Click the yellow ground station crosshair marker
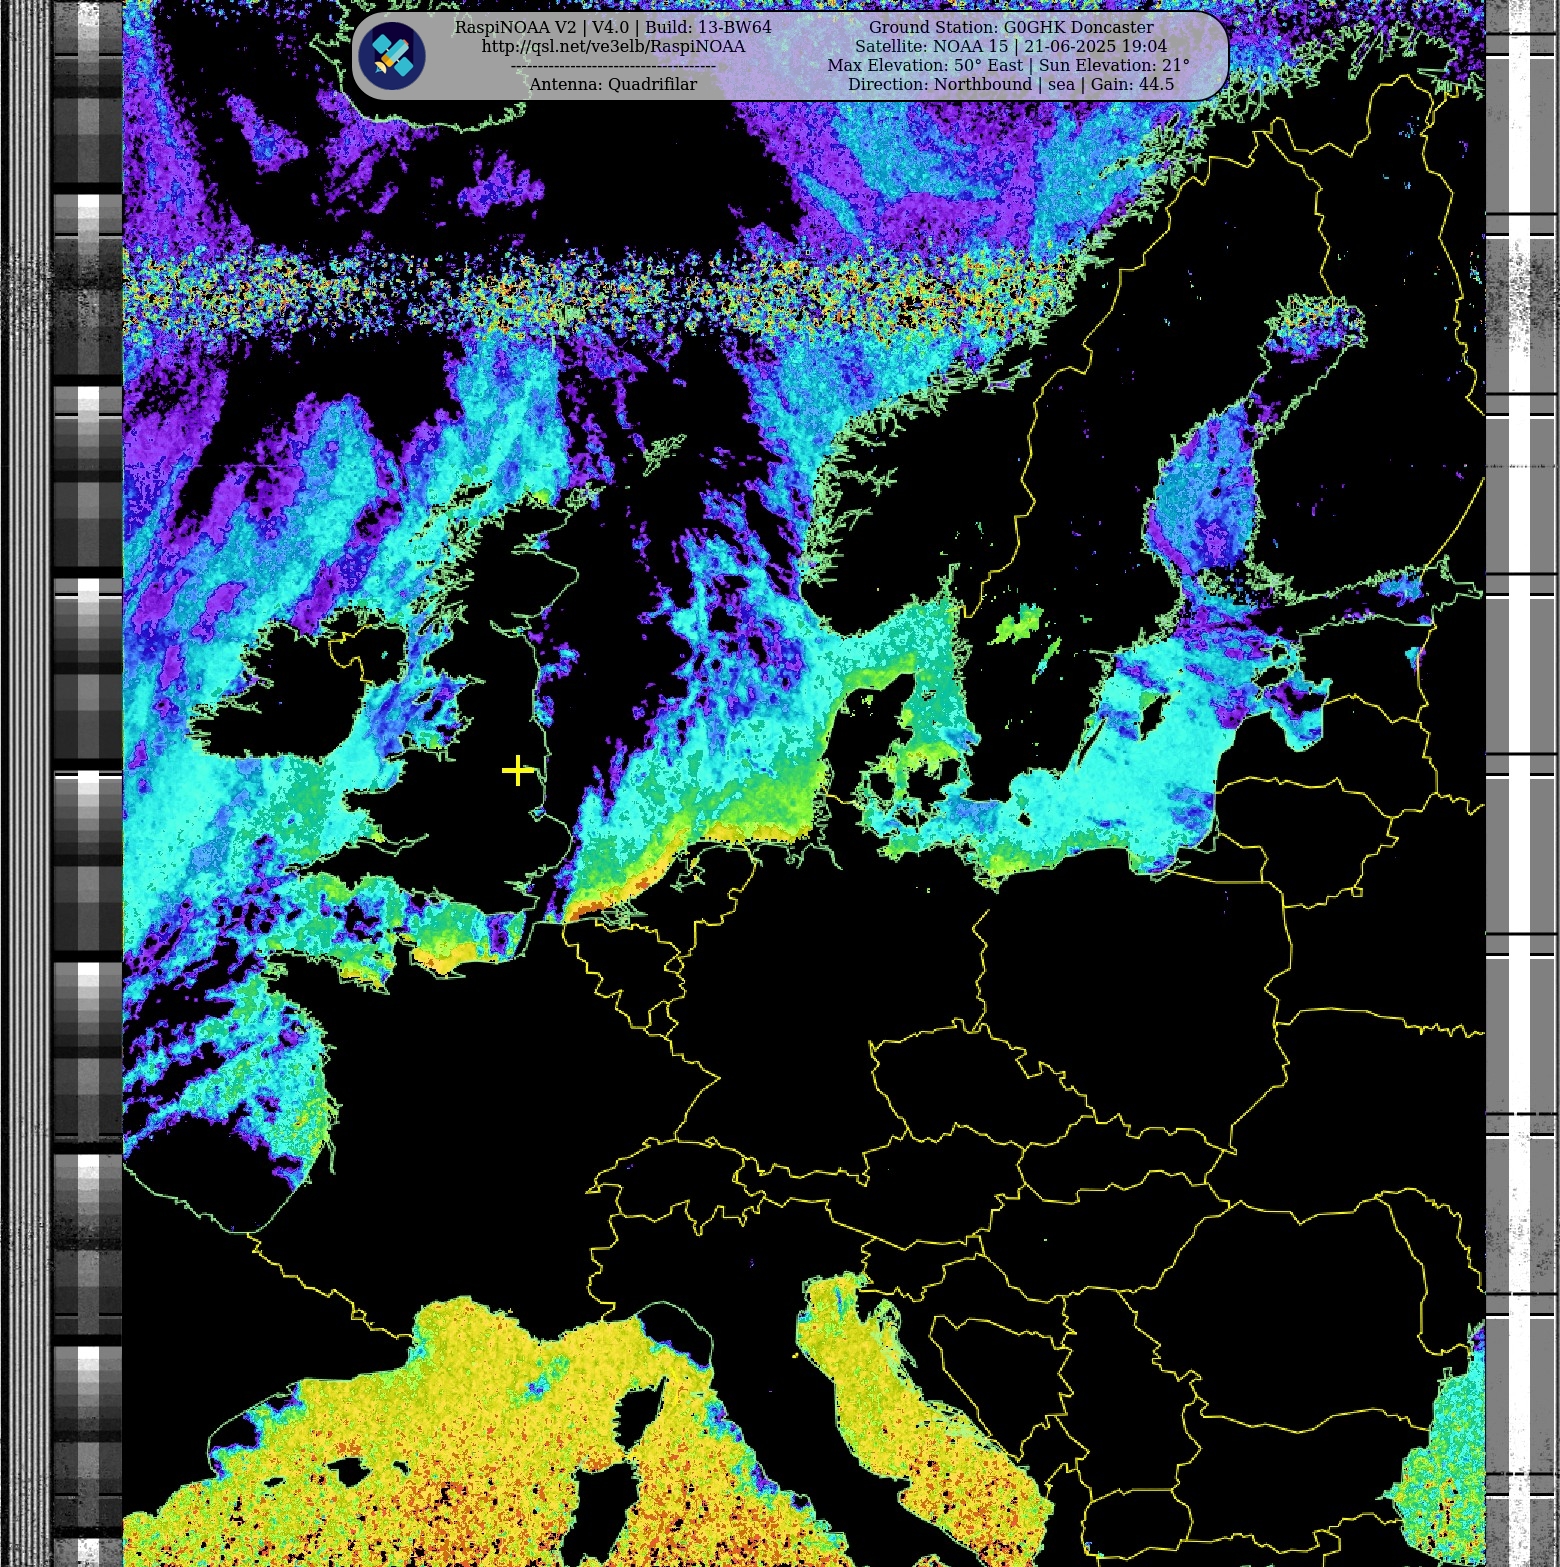Screen dimensions: 1560x1567 pyautogui.click(x=517, y=770)
